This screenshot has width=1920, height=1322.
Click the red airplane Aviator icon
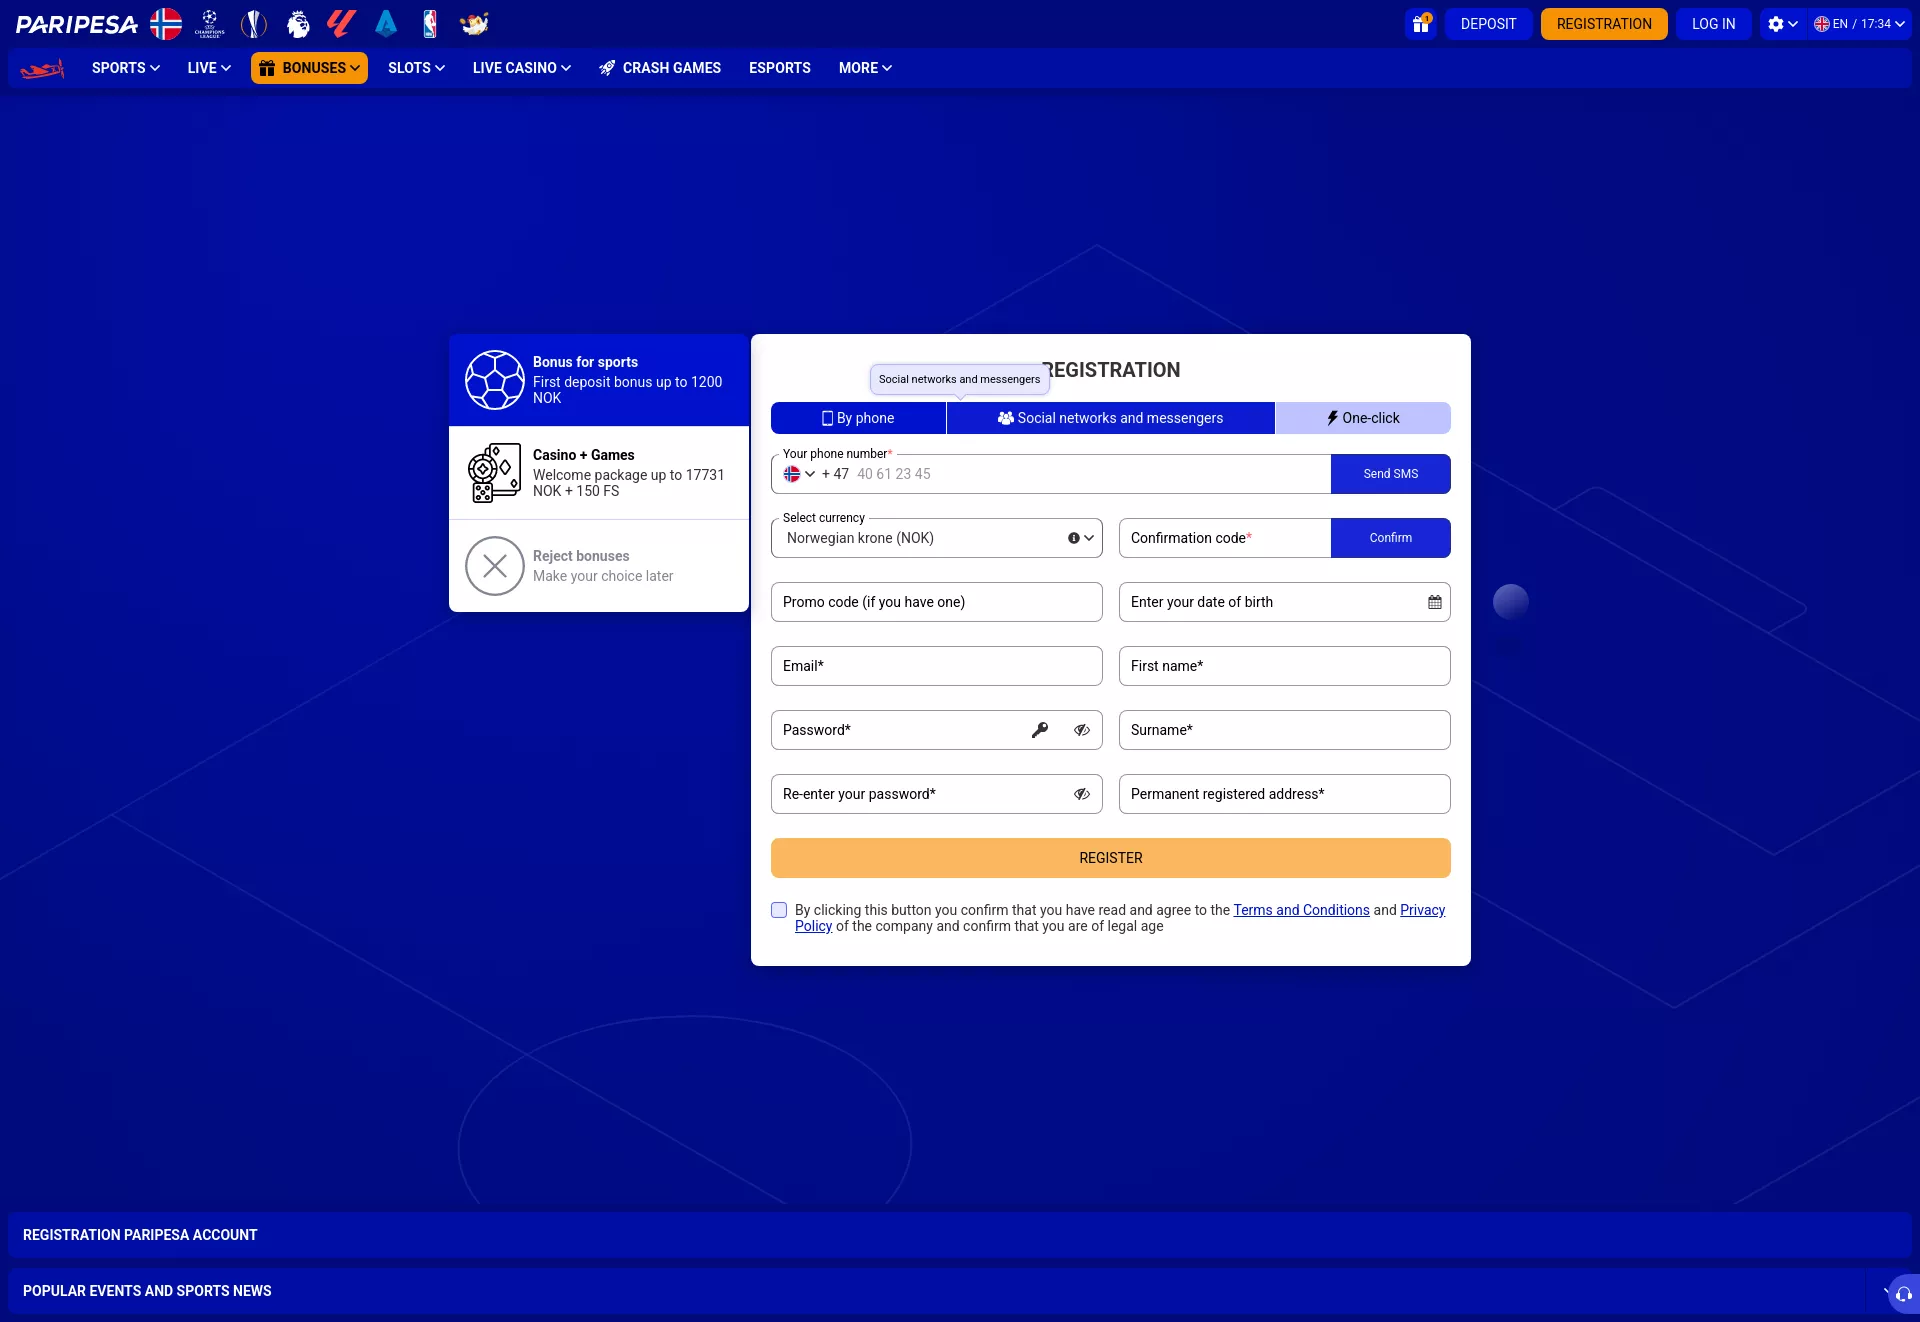42,68
